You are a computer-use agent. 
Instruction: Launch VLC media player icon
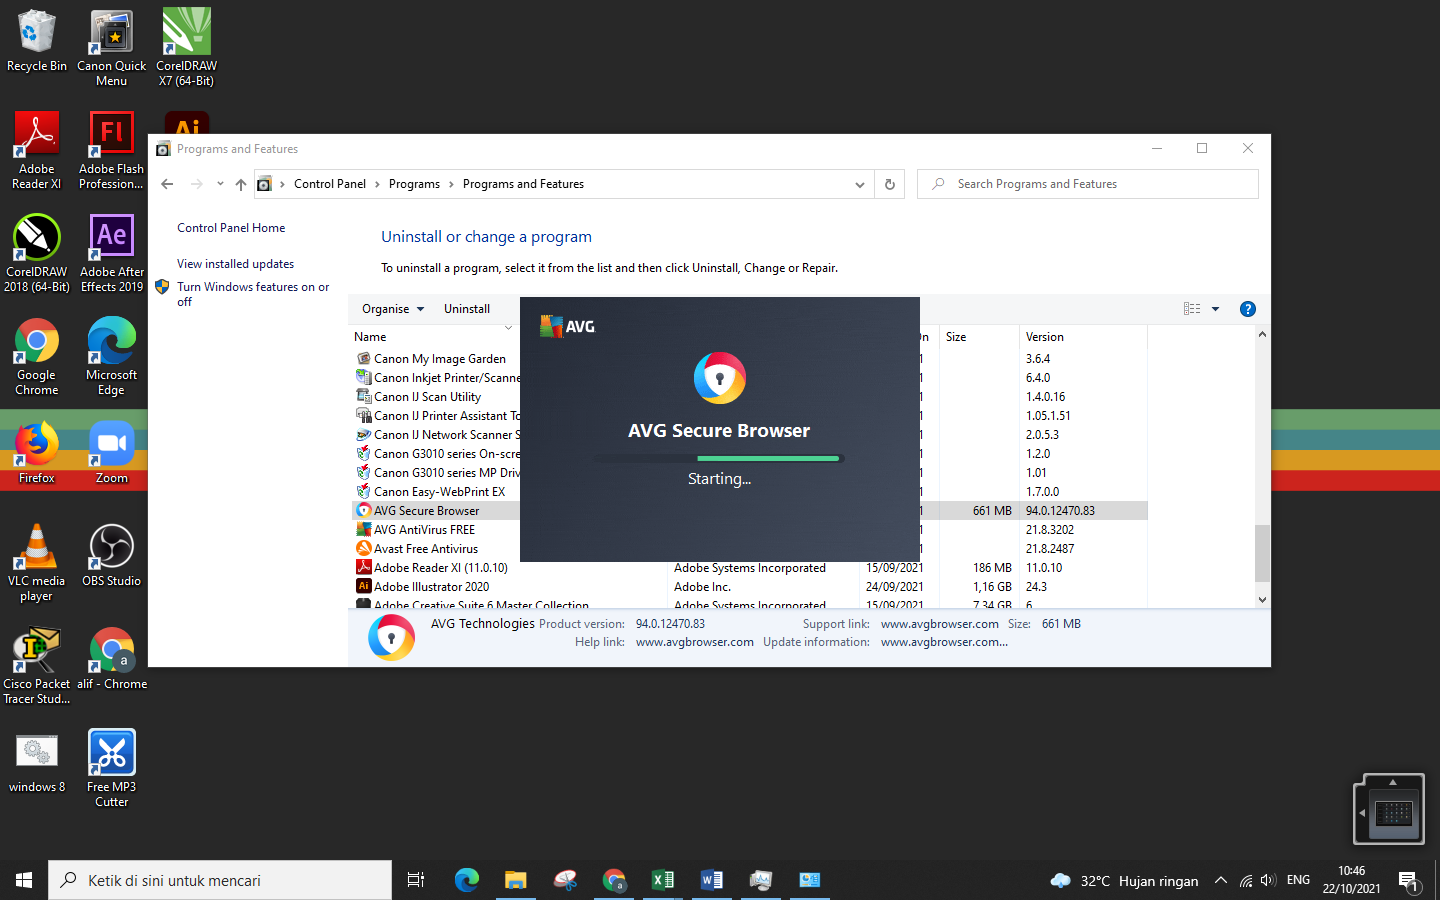pyautogui.click(x=36, y=563)
